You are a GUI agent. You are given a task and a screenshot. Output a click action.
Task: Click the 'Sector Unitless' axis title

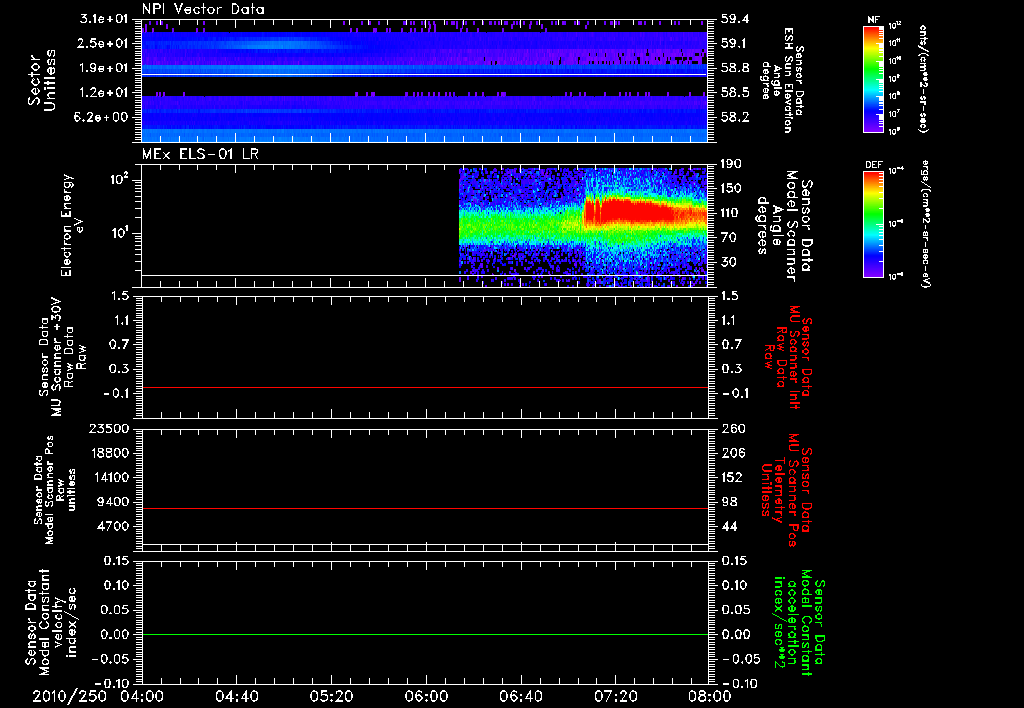(42, 80)
